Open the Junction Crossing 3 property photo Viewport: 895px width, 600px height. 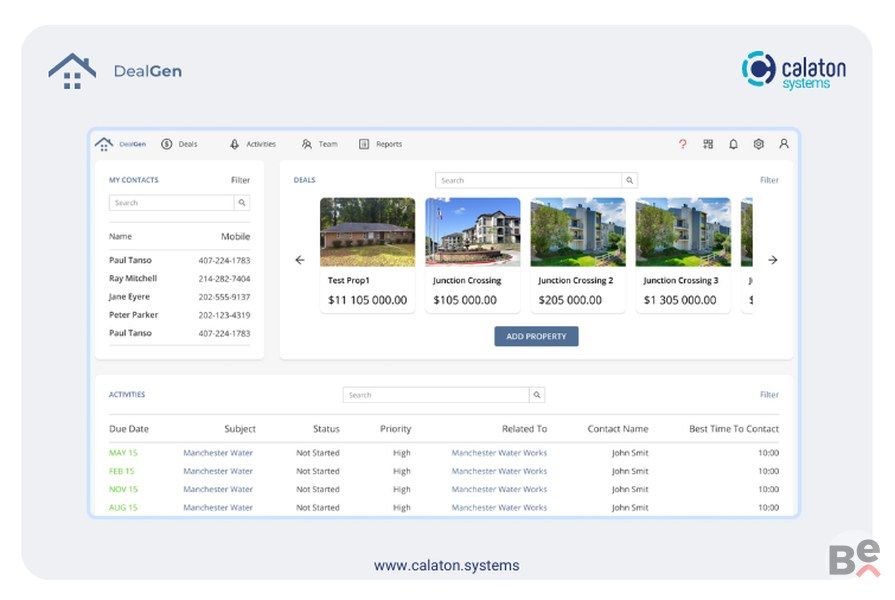coord(683,232)
